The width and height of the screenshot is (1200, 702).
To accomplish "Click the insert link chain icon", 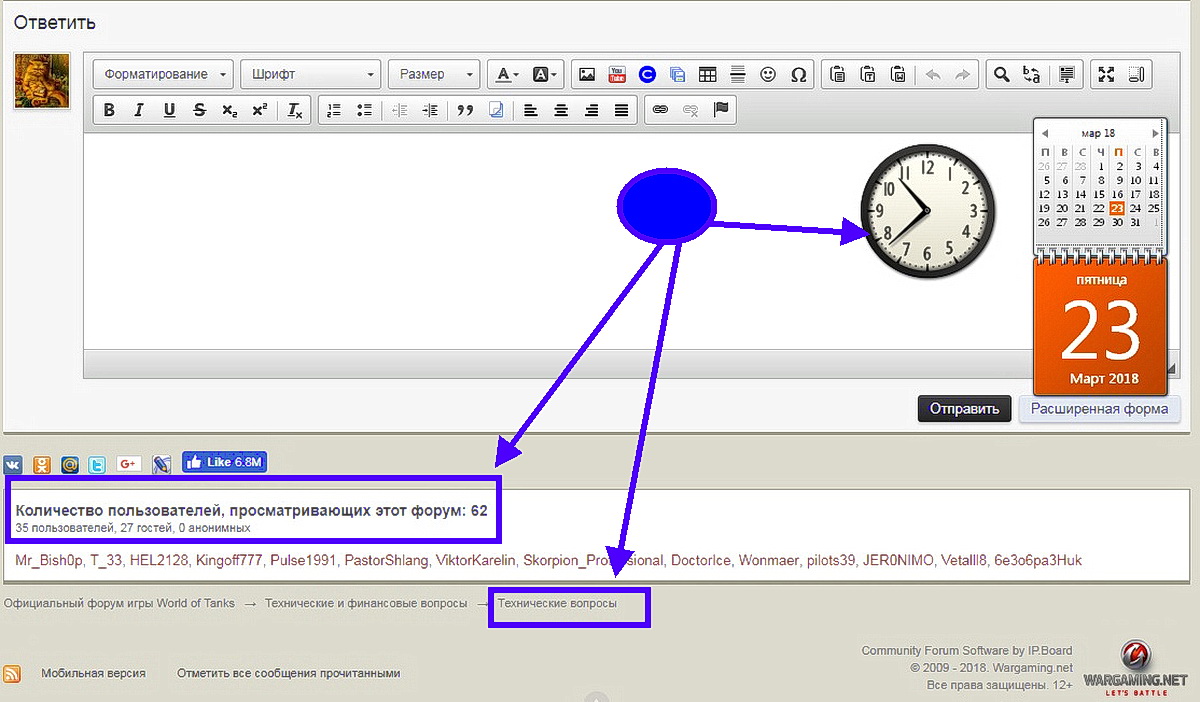I will [x=659, y=110].
